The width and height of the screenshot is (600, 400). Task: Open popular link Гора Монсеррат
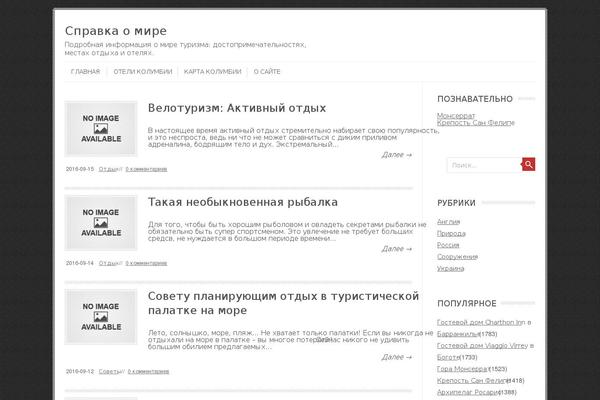point(462,369)
